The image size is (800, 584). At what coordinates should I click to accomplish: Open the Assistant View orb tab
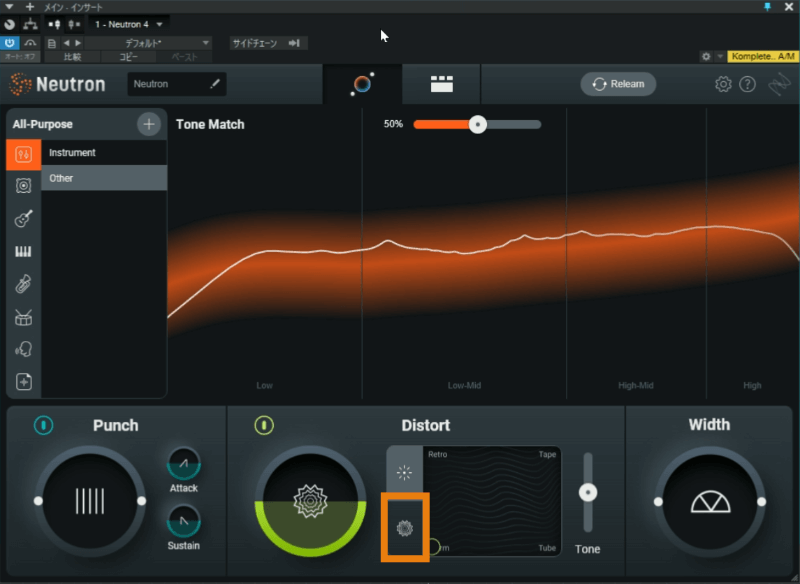362,84
